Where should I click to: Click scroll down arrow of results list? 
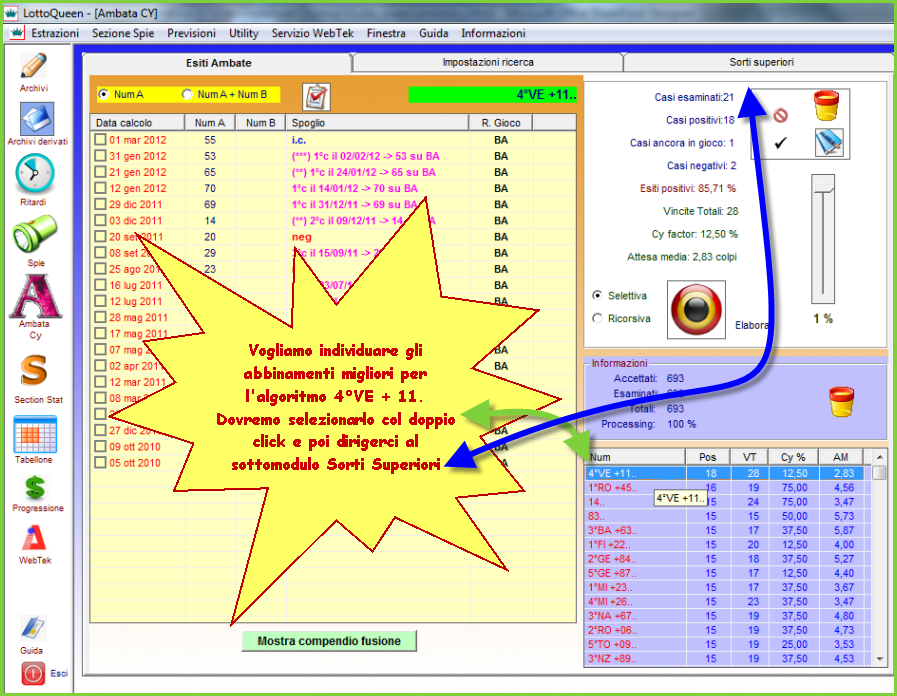click(879, 659)
